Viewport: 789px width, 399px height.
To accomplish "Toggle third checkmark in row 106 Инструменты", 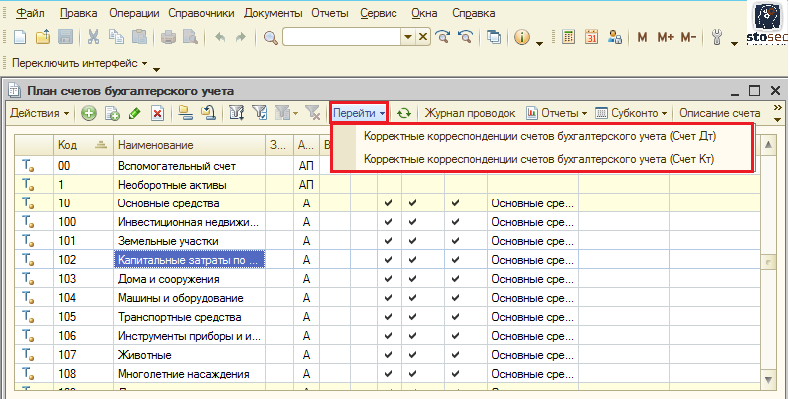I will (455, 336).
